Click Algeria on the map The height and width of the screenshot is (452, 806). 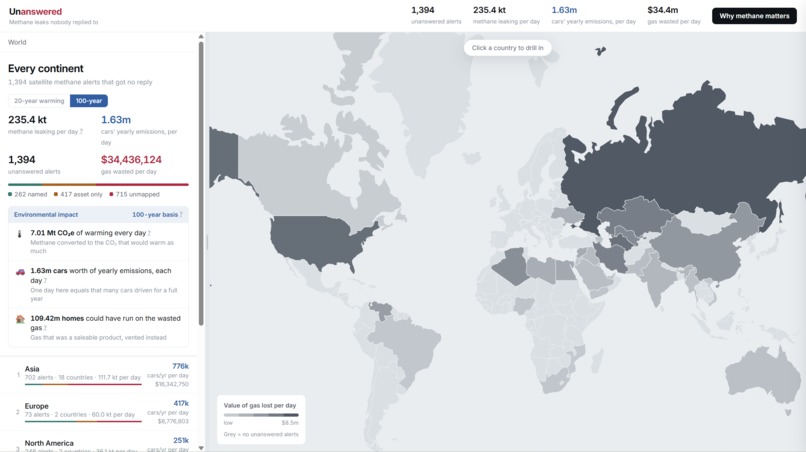[x=514, y=265]
